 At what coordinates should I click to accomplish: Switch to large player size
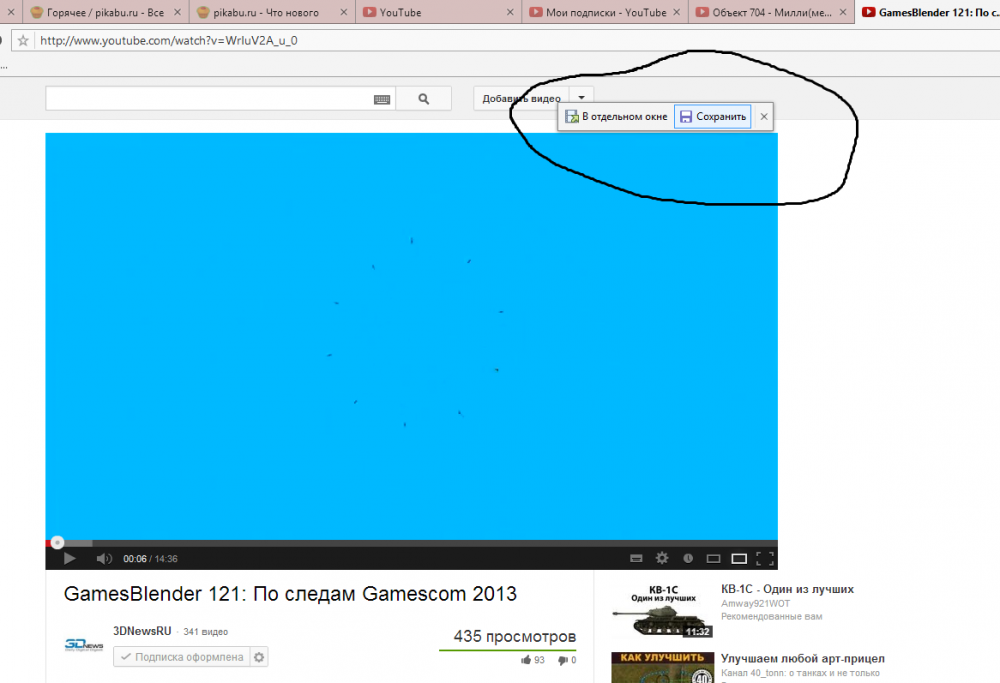(x=739, y=558)
